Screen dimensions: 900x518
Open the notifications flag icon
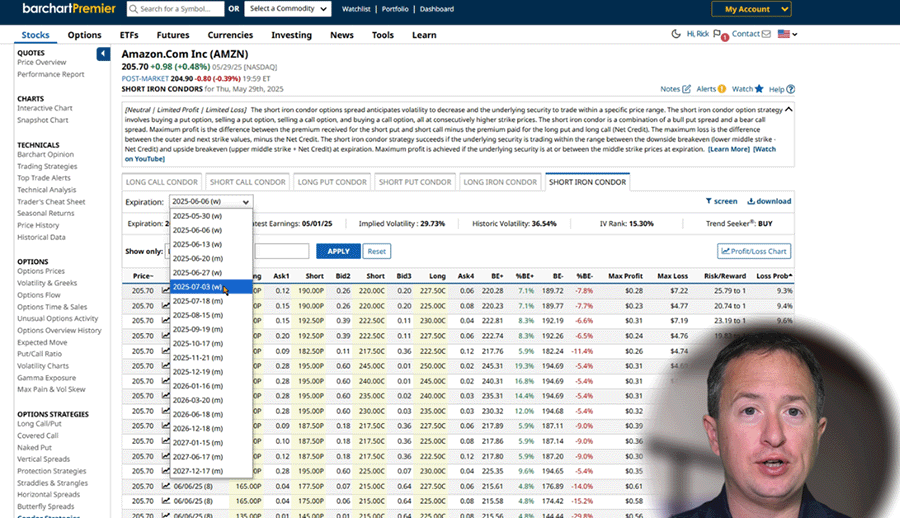pyautogui.click(x=717, y=34)
